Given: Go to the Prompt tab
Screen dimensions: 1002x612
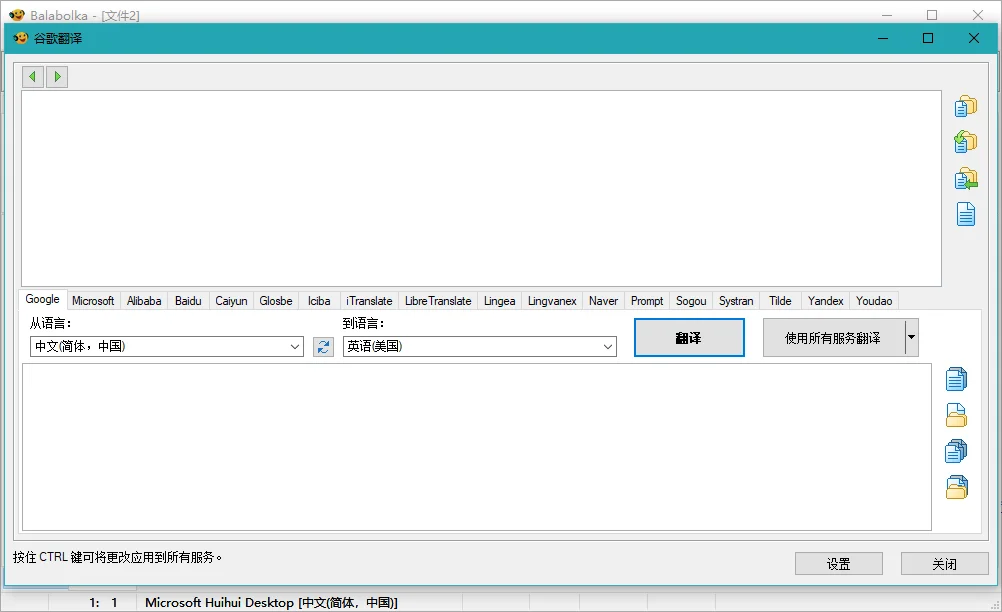Looking at the screenshot, I should (647, 301).
